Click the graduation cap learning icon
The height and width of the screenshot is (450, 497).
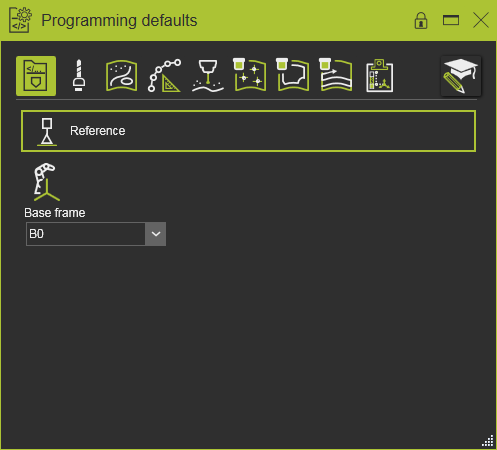click(x=461, y=76)
